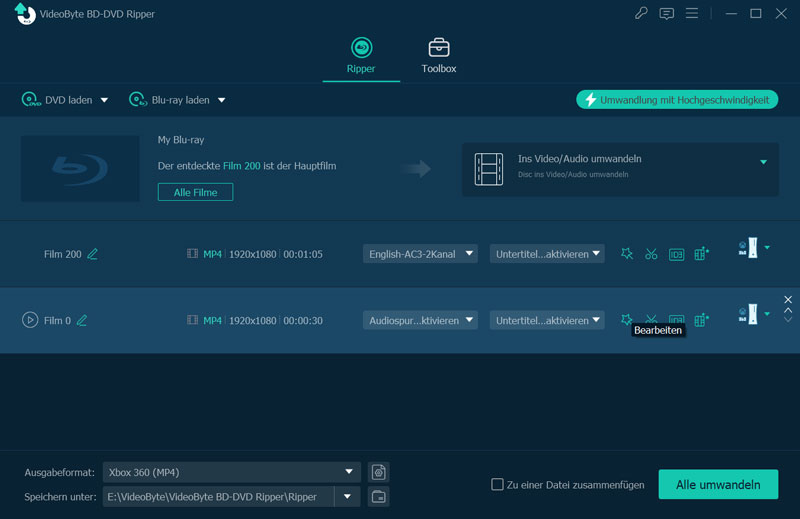
Task: Open the register key icon
Action: tap(641, 13)
